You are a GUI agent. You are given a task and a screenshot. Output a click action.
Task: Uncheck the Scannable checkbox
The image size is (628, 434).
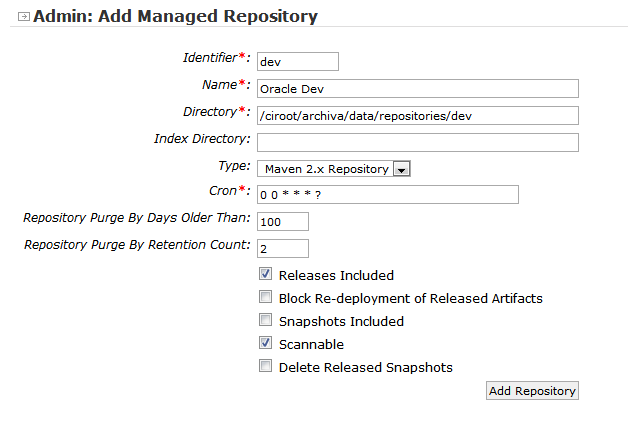point(266,343)
